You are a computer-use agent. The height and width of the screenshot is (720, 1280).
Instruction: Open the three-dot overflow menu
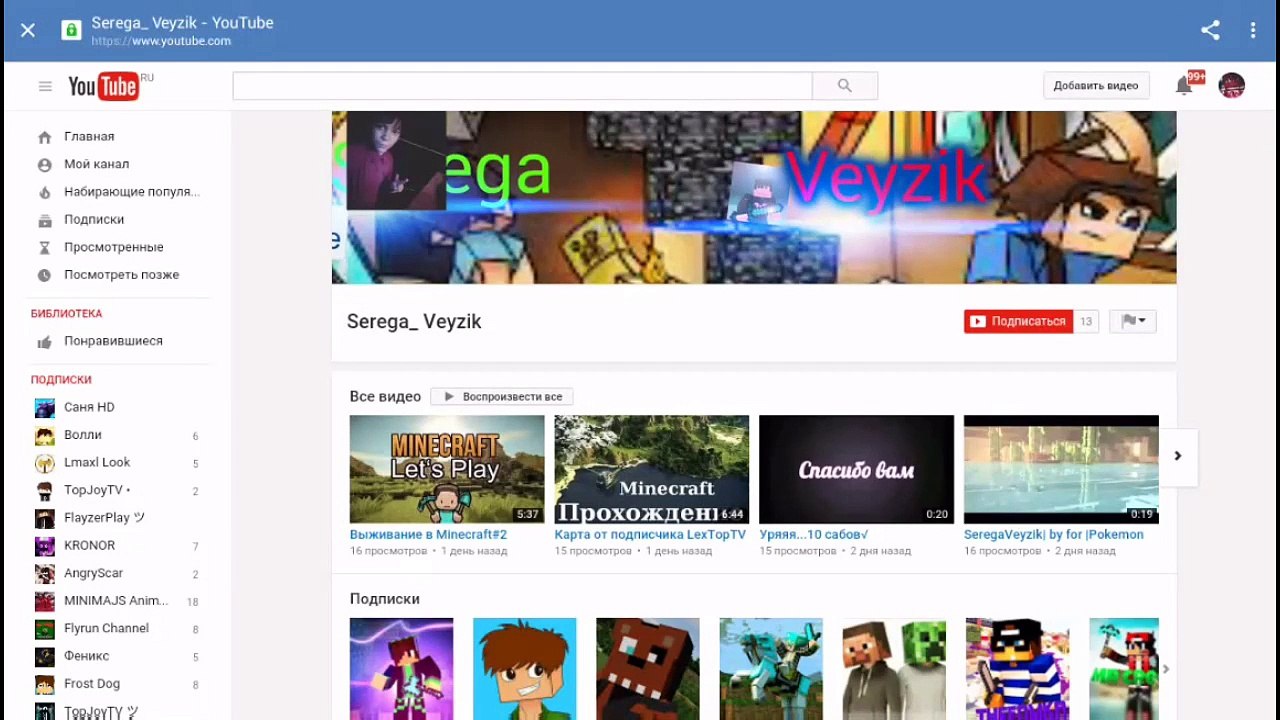point(1252,30)
